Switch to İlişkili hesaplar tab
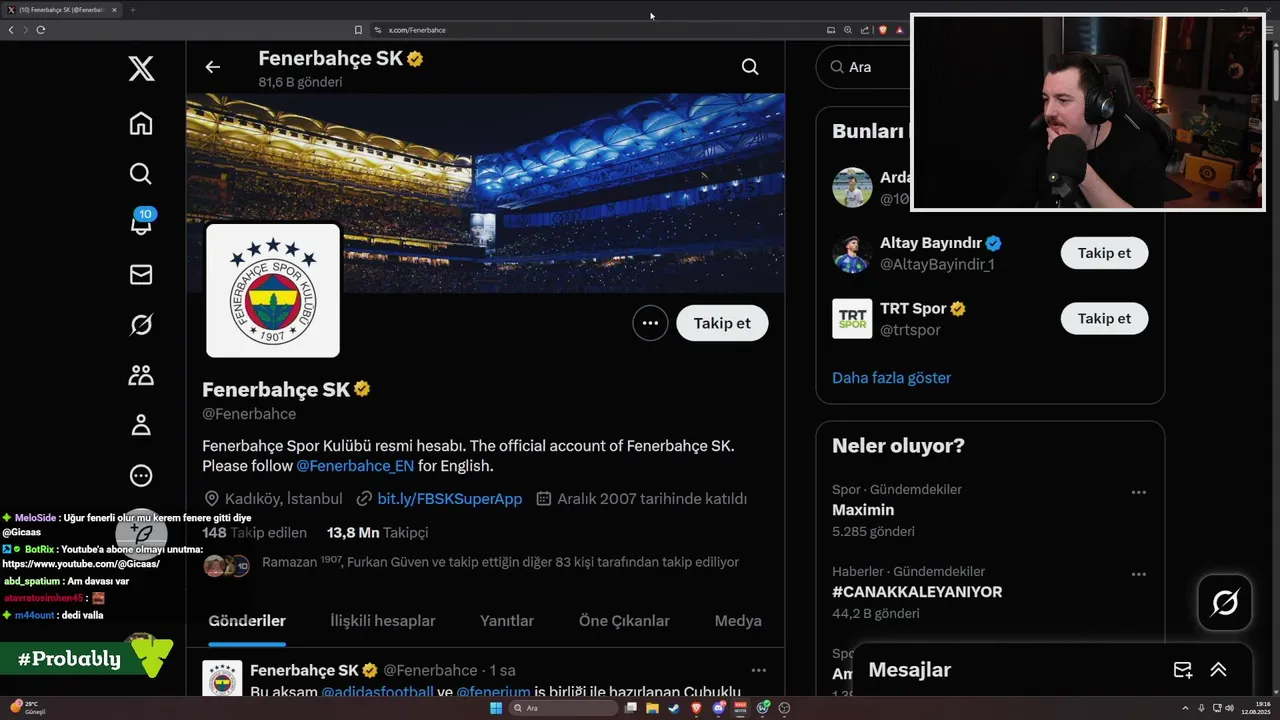 (383, 621)
